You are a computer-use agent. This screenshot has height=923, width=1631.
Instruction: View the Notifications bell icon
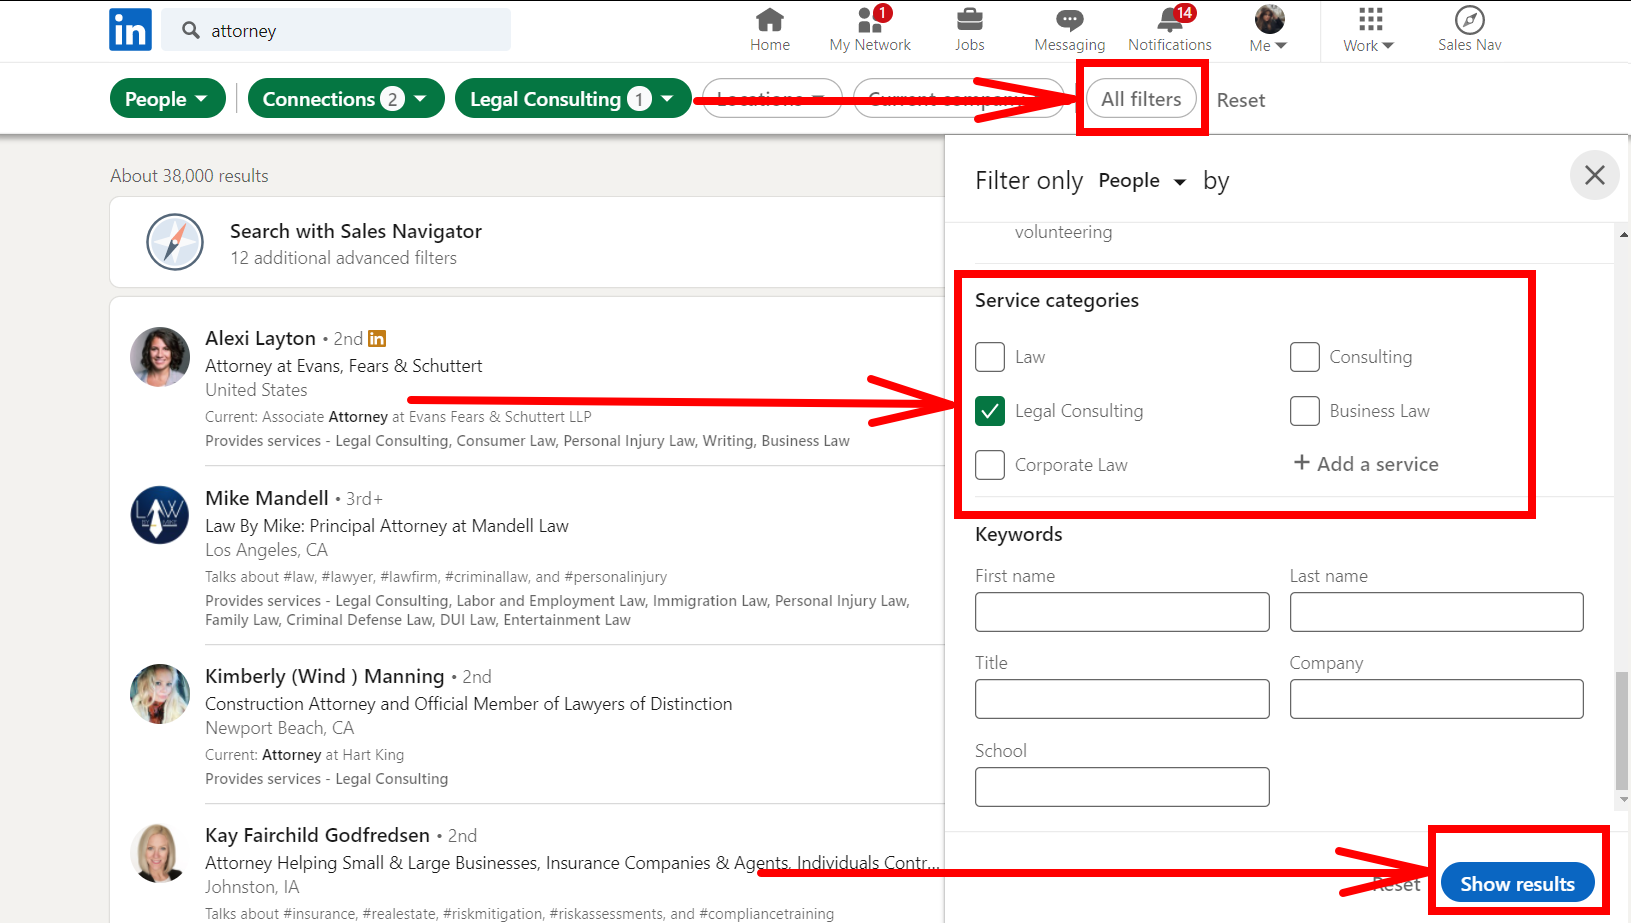[x=1169, y=20]
